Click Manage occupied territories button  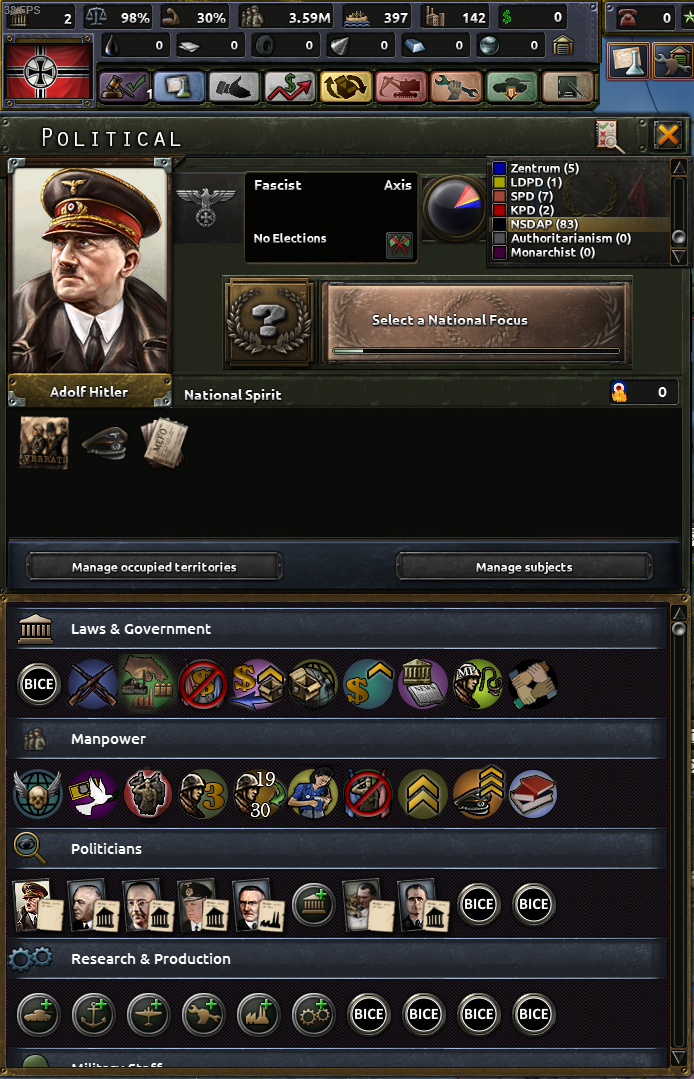click(154, 567)
